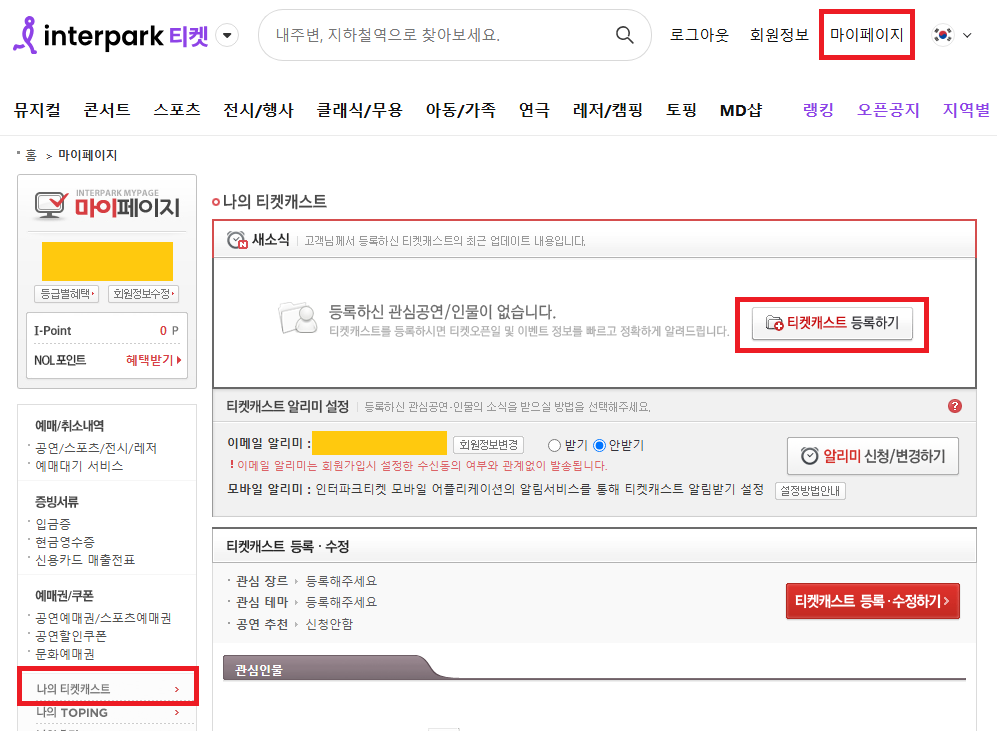
Task: Click the red question mark help icon
Action: (954, 406)
